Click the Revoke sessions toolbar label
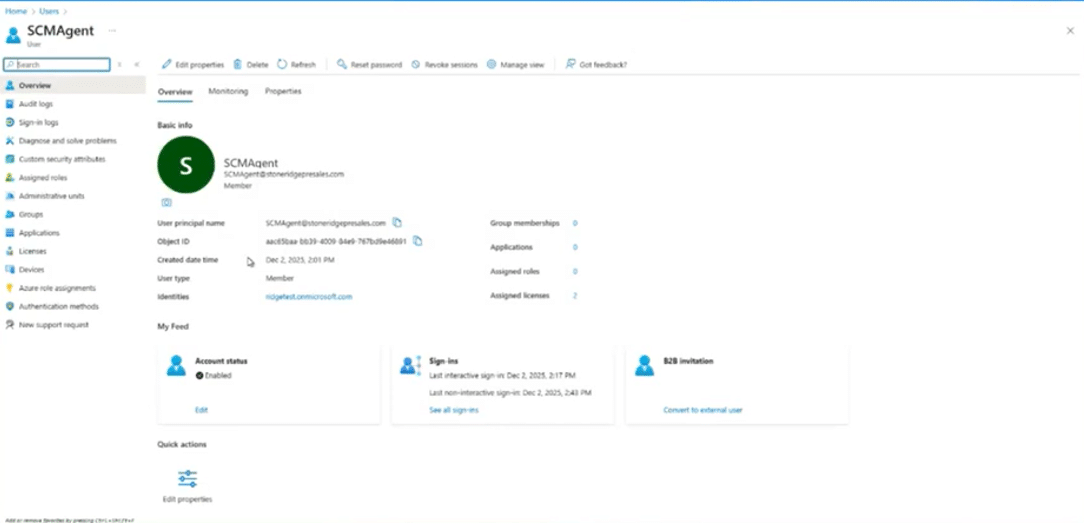The width and height of the screenshot is (1084, 529). [451, 65]
